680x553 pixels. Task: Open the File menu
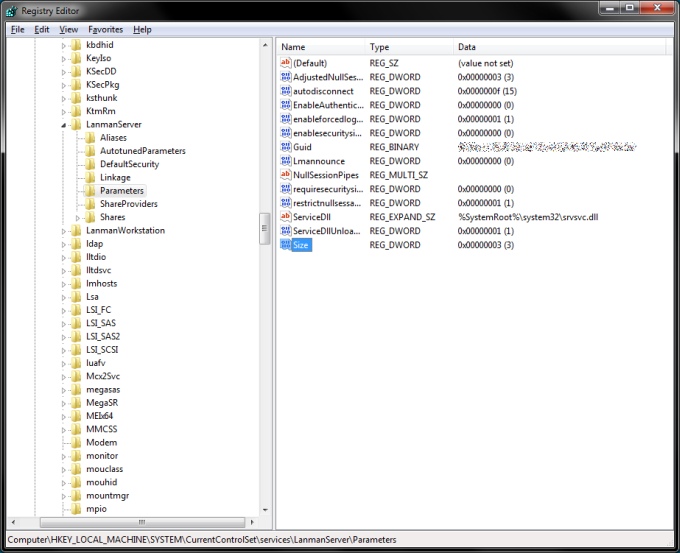click(17, 29)
